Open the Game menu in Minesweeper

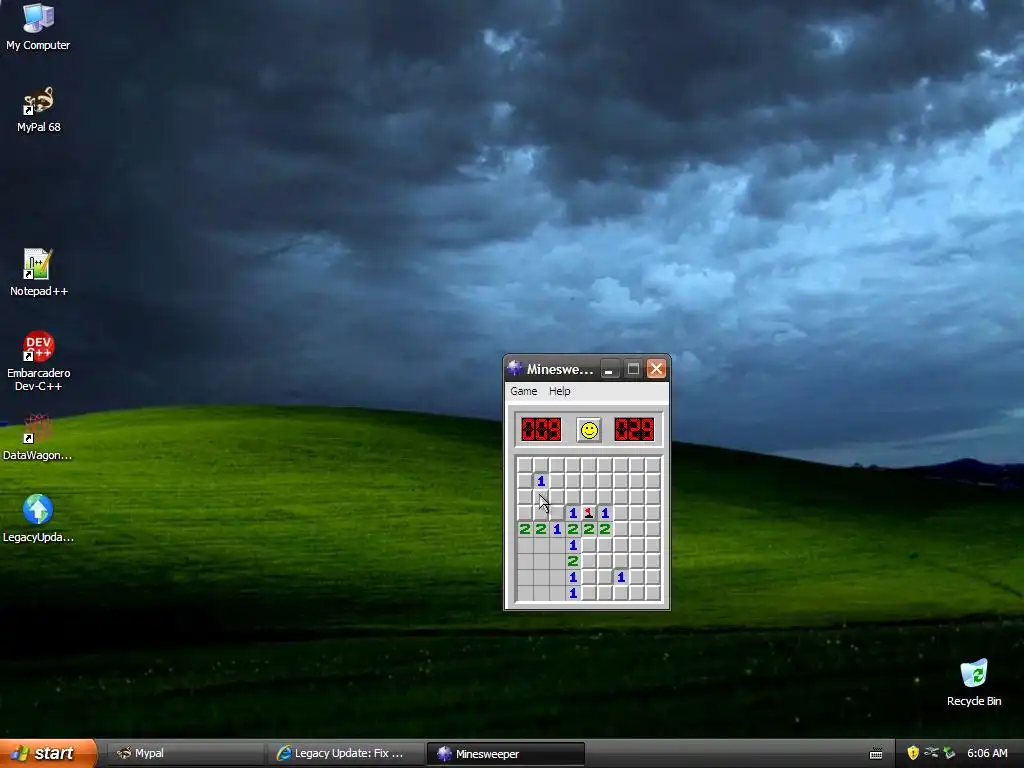pos(524,391)
